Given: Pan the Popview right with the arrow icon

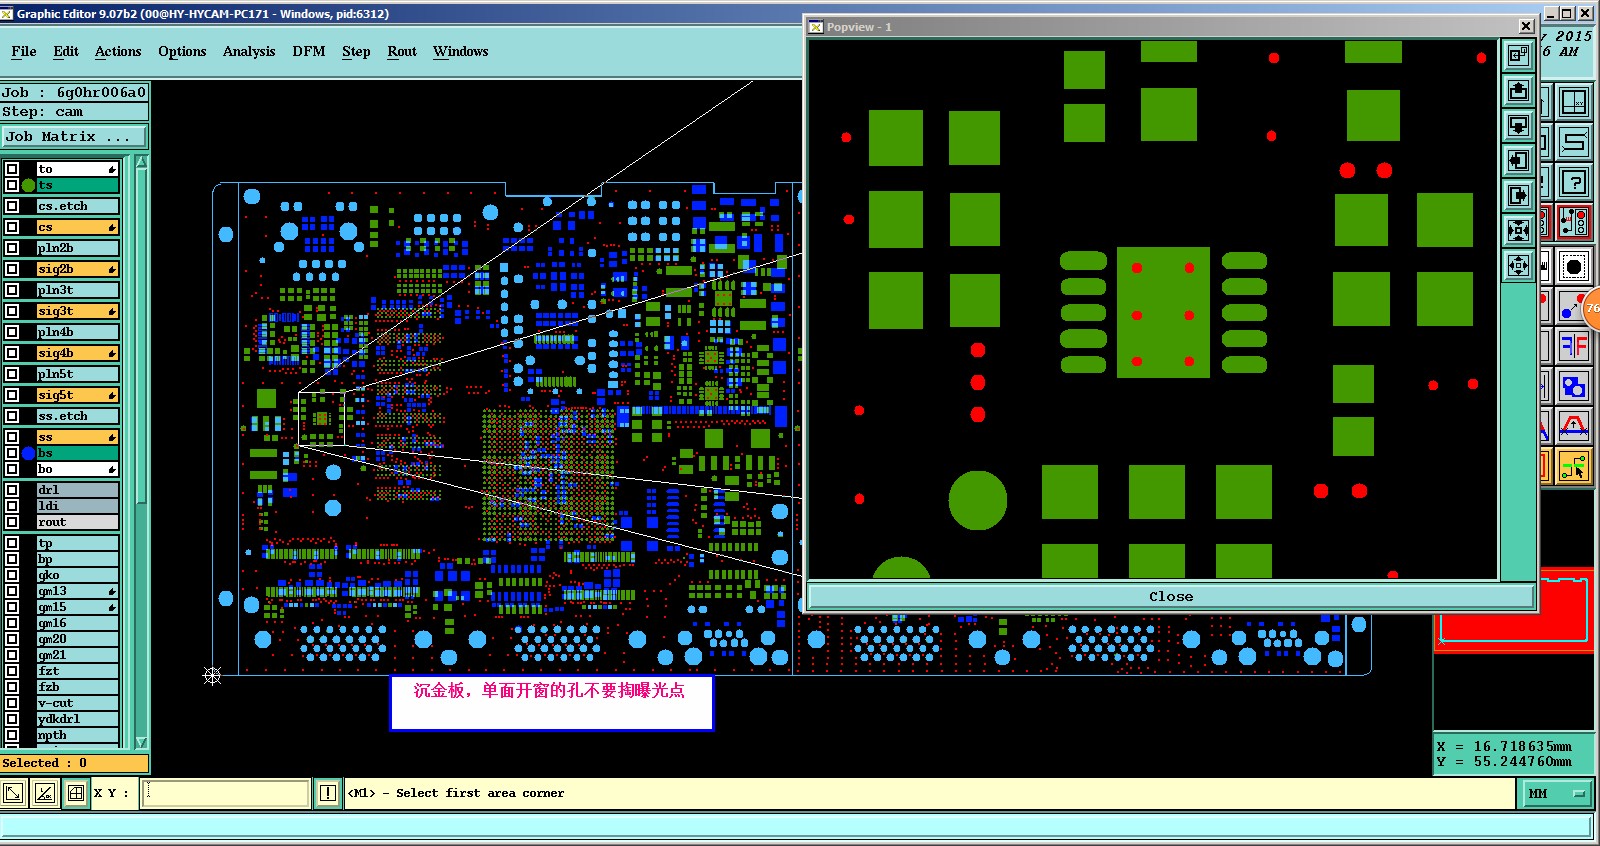Looking at the screenshot, I should tap(1518, 196).
